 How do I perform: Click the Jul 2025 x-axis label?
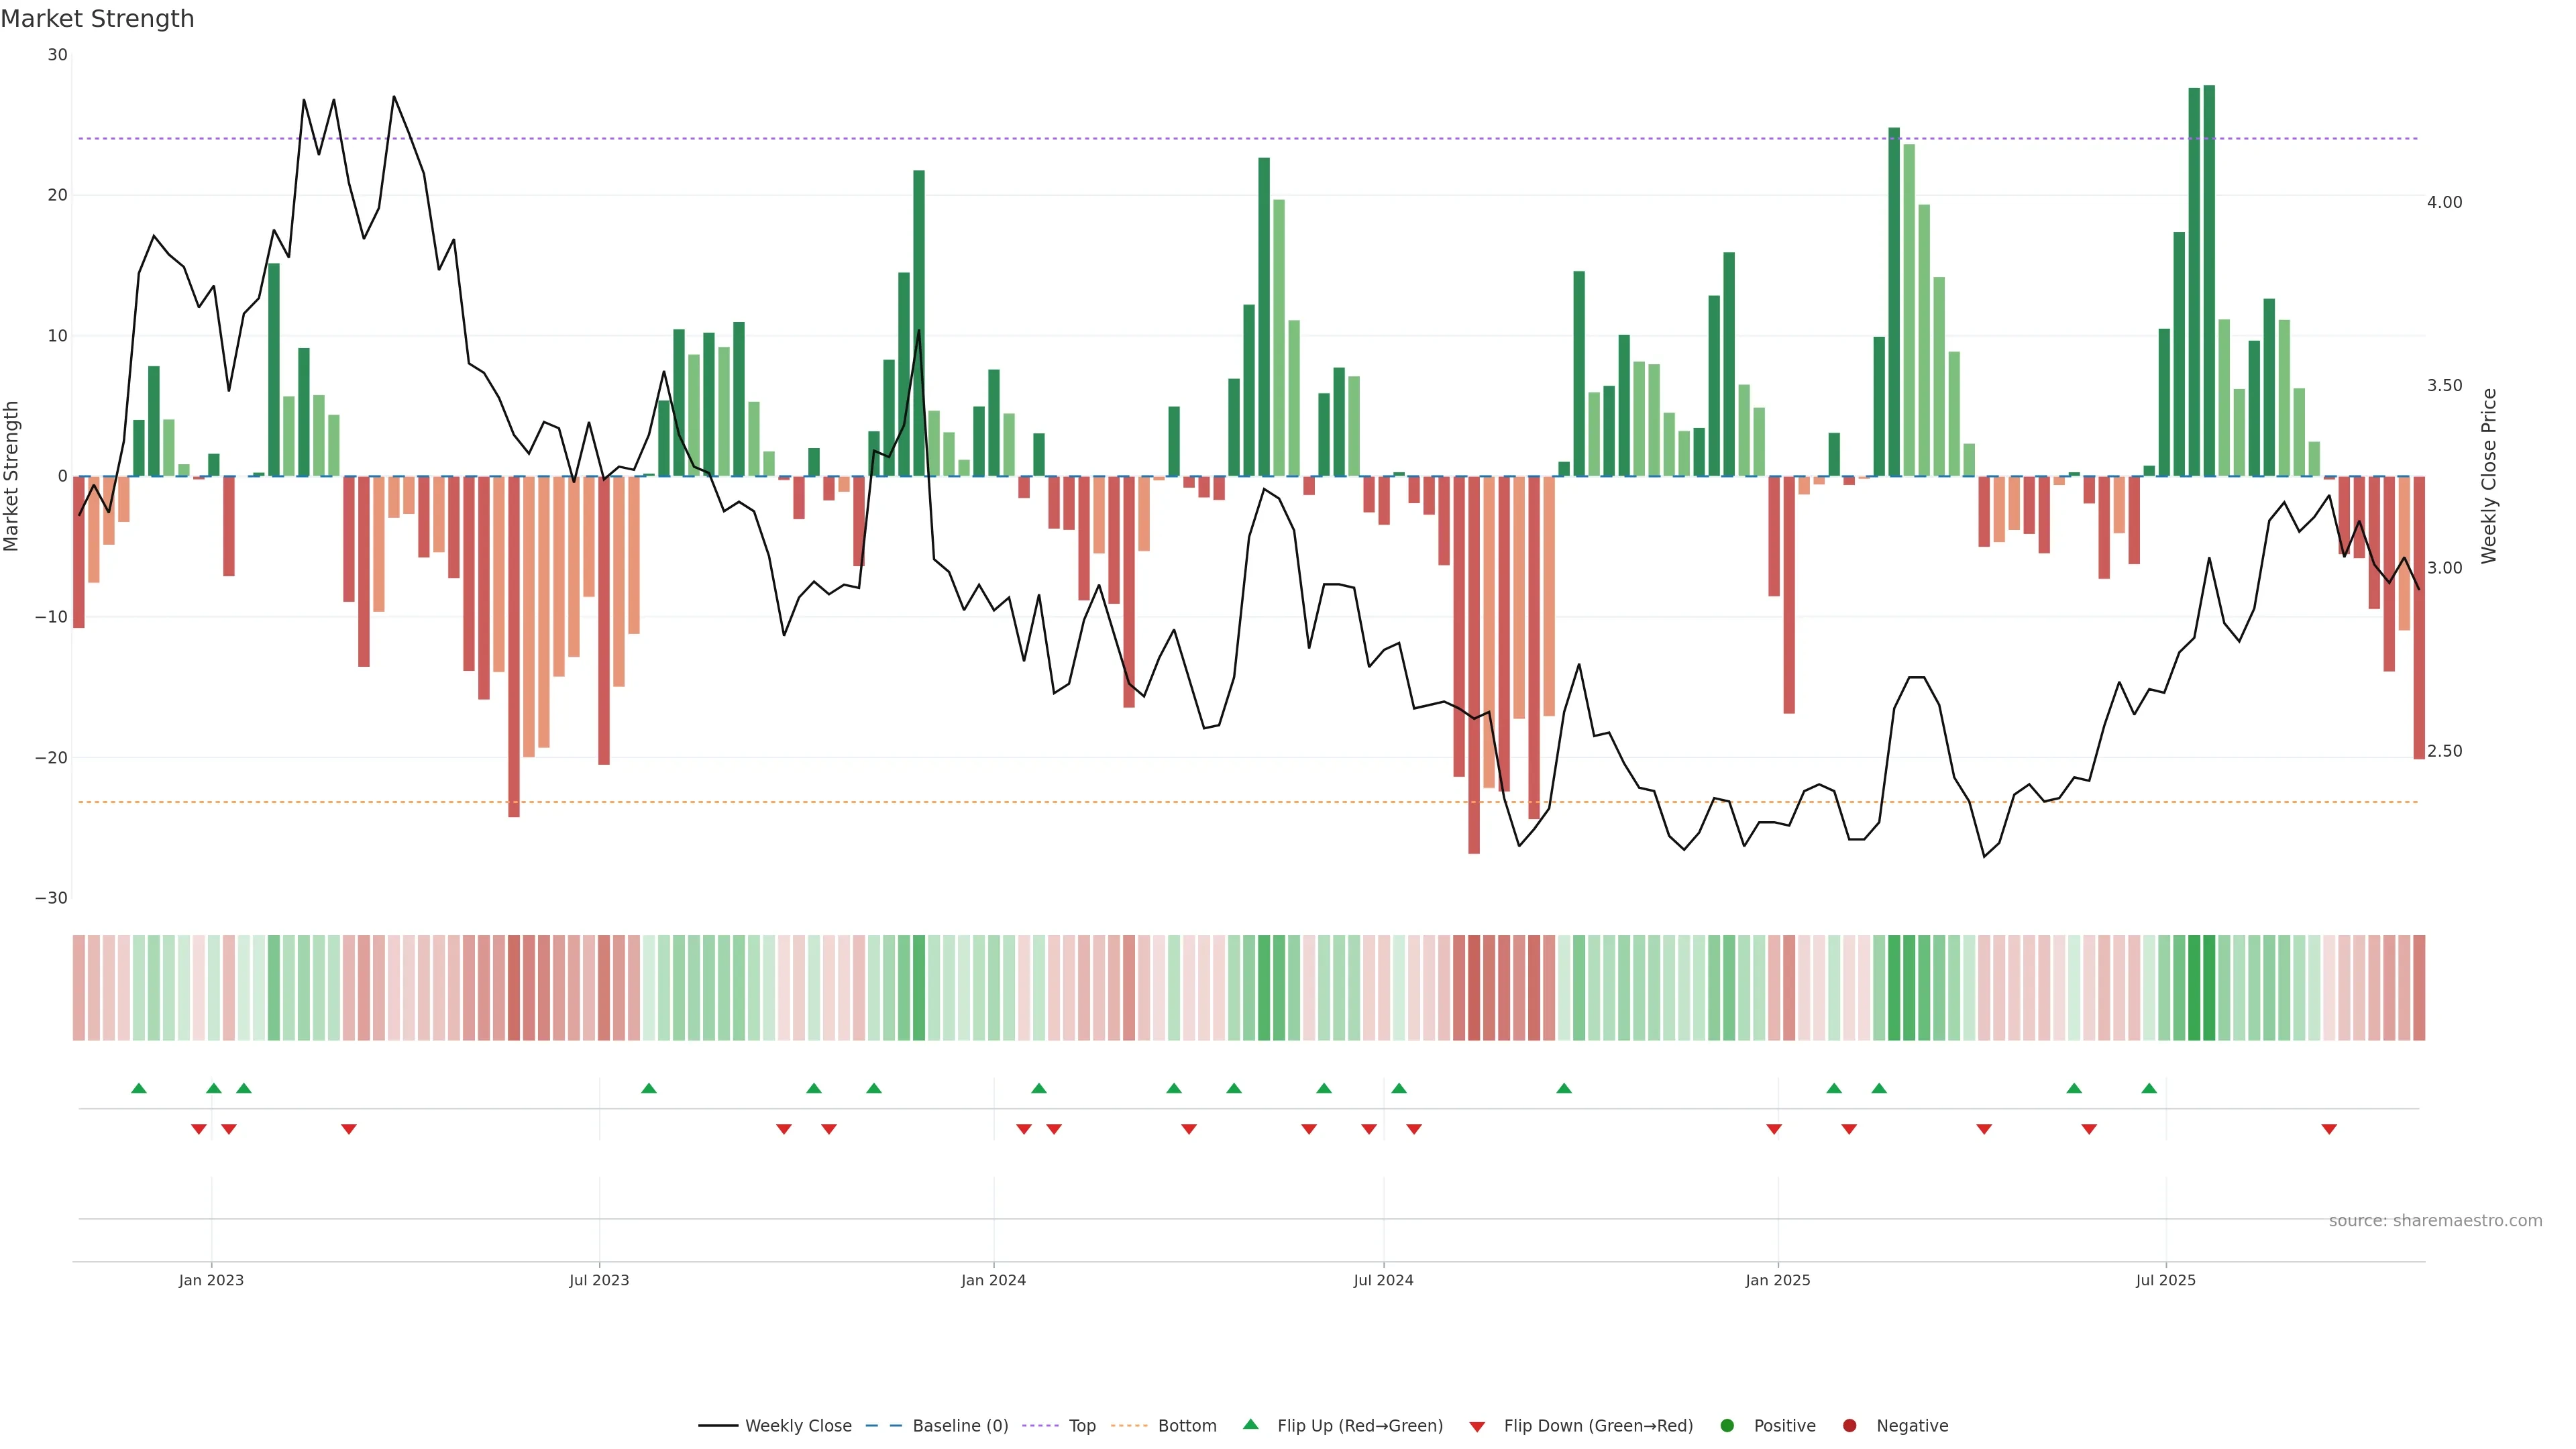pos(2165,1280)
